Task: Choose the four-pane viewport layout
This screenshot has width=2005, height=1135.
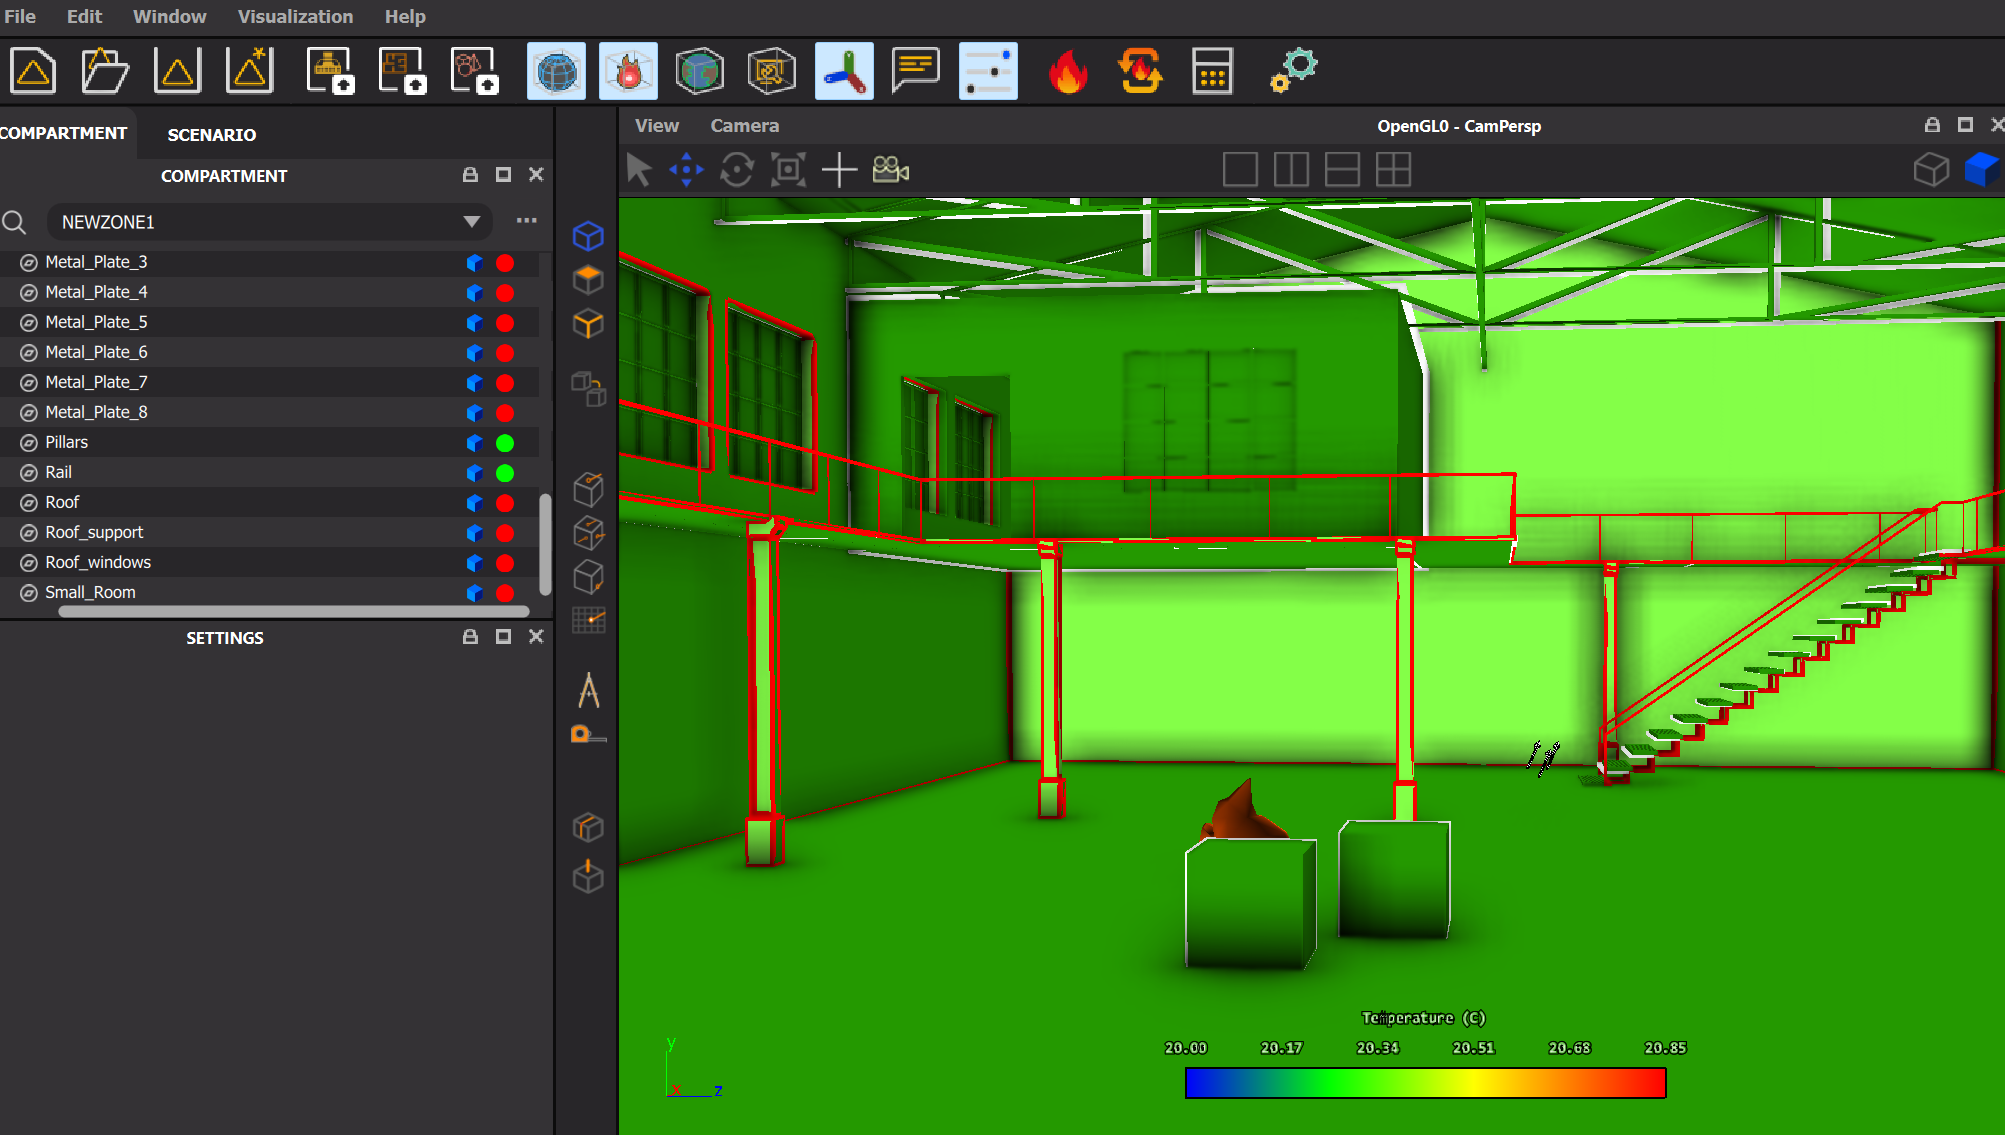Action: pos(1393,170)
